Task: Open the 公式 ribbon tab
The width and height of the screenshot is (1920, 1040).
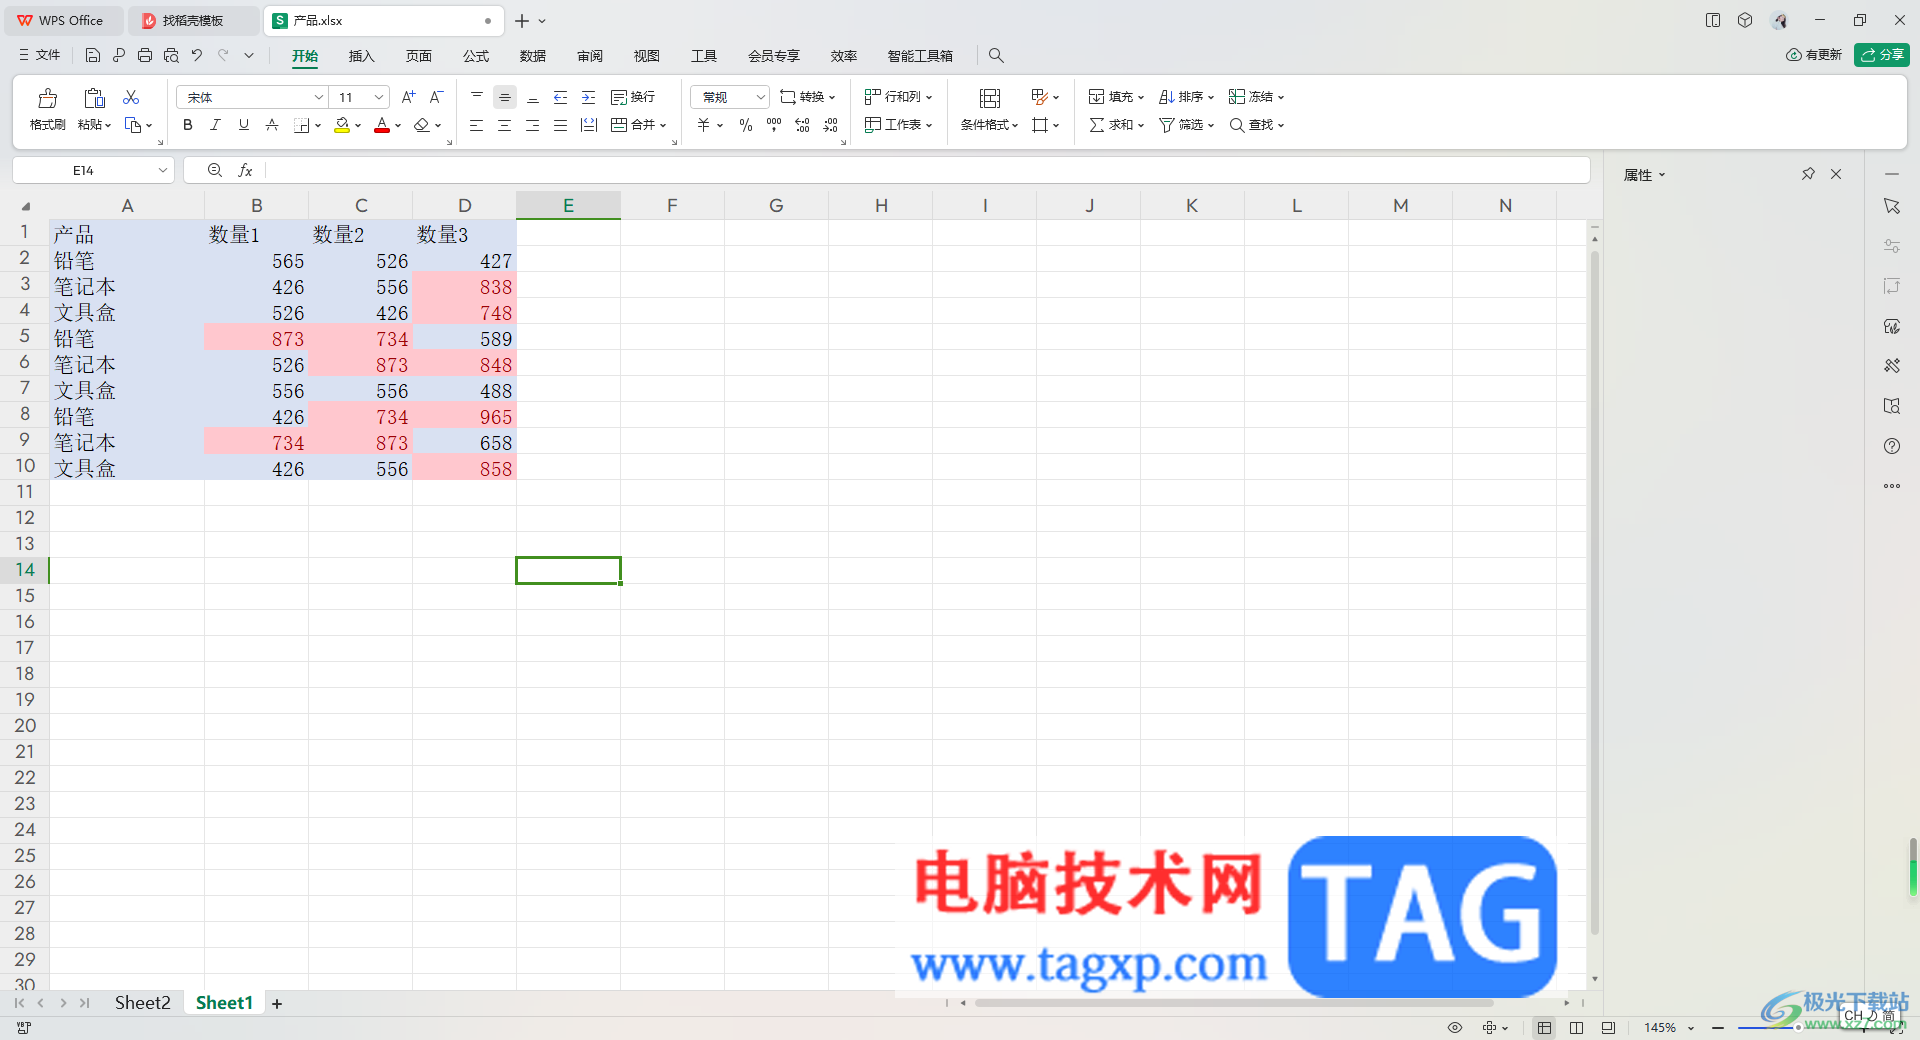Action: [476, 56]
